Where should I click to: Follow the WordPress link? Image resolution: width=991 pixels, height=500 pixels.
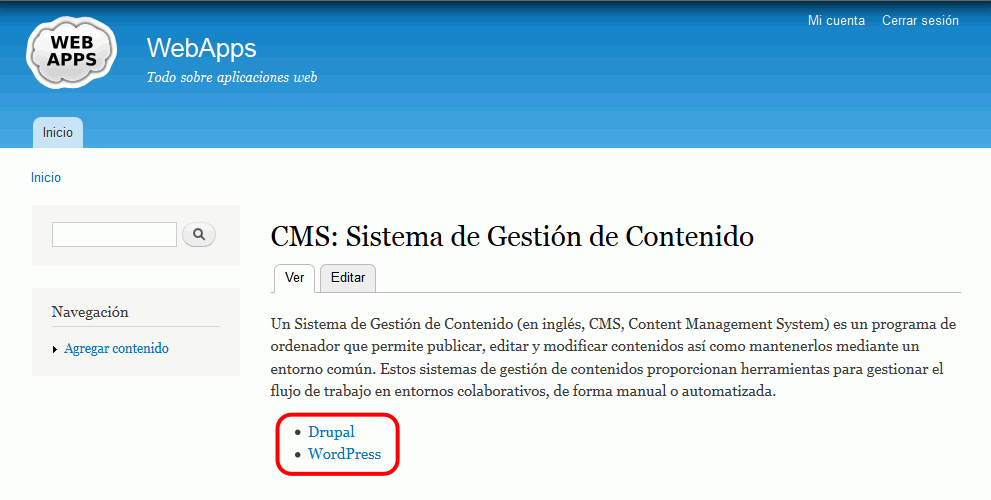coord(344,454)
